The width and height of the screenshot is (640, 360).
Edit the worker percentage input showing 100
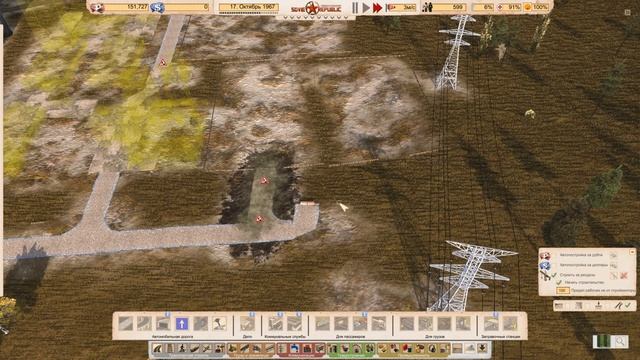pyautogui.click(x=563, y=290)
